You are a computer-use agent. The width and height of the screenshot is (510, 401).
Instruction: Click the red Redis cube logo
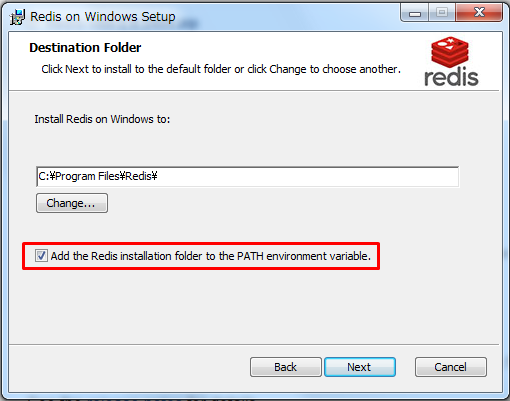[450, 52]
